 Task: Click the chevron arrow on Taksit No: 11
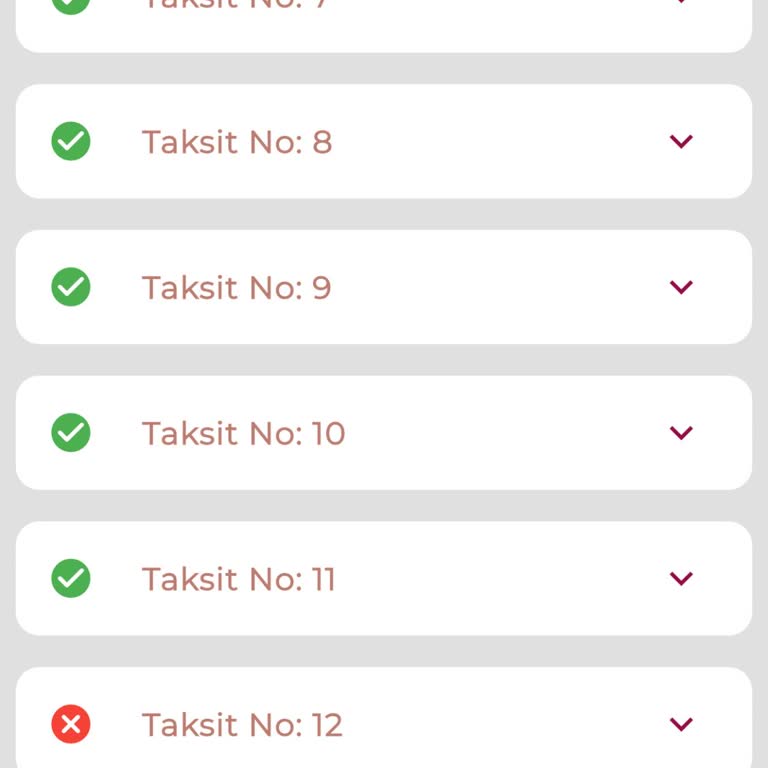click(681, 578)
